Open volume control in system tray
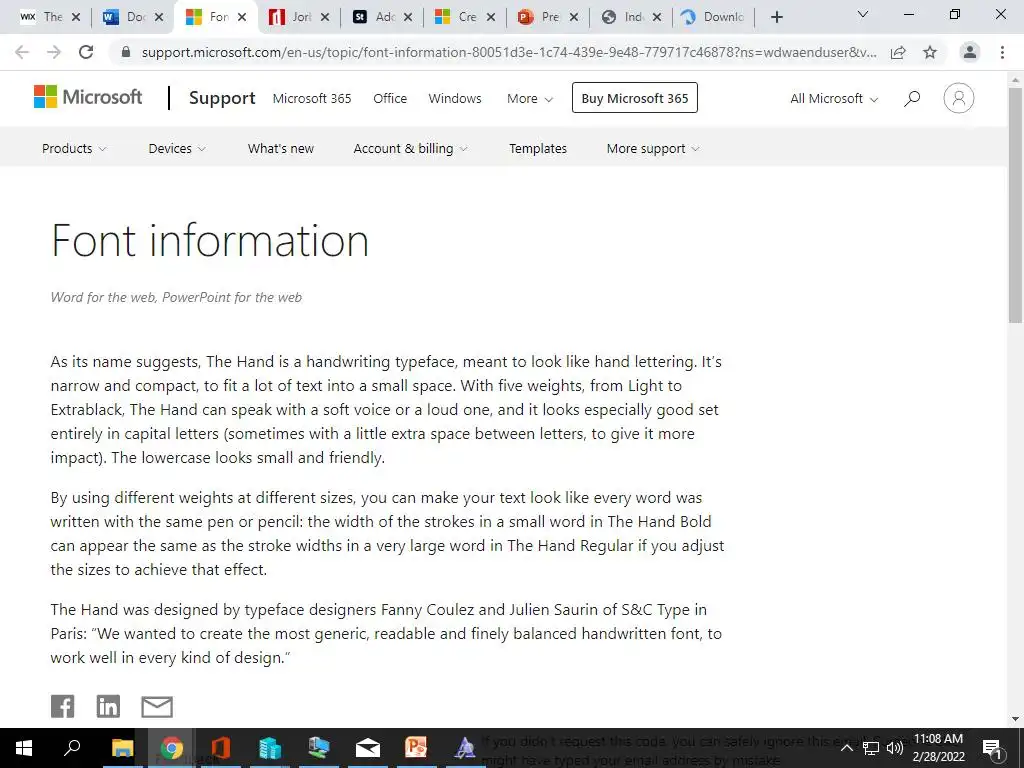Image resolution: width=1024 pixels, height=768 pixels. 895,748
